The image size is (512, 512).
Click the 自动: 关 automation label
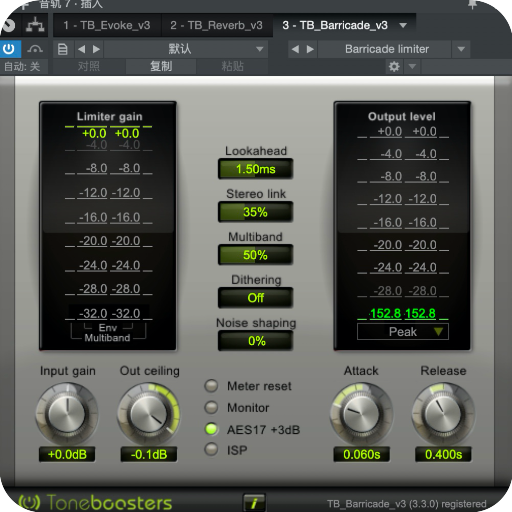pyautogui.click(x=22, y=66)
